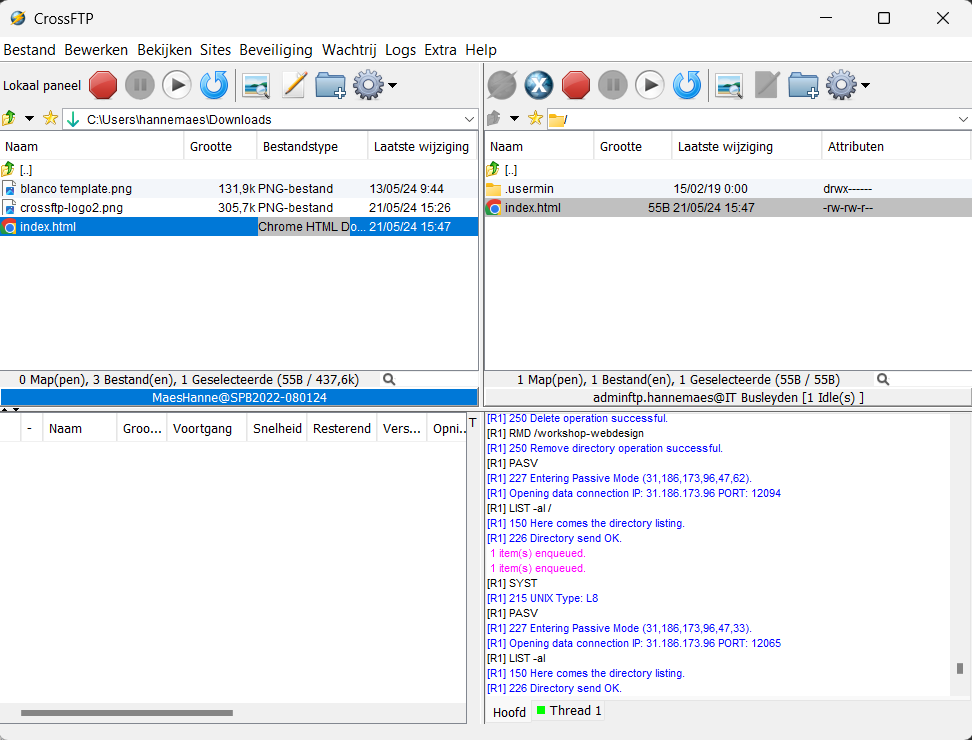
Task: Expand the remote path dropdown
Action: pos(963,119)
